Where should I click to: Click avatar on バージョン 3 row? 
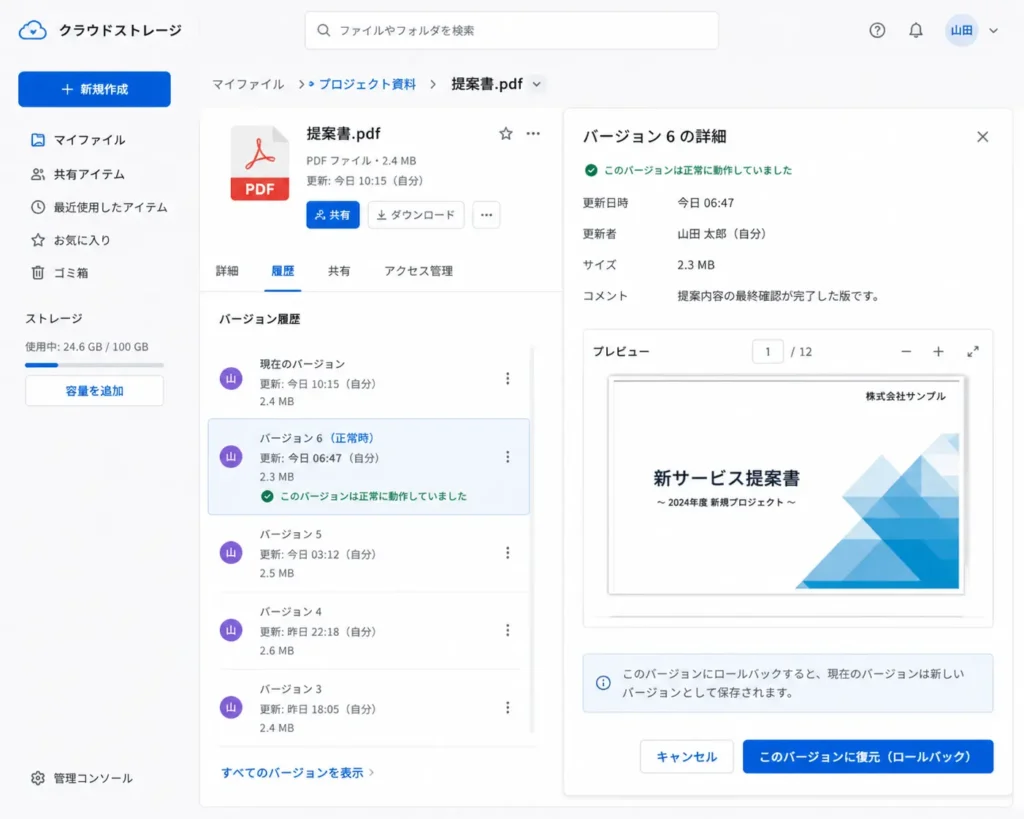[231, 707]
